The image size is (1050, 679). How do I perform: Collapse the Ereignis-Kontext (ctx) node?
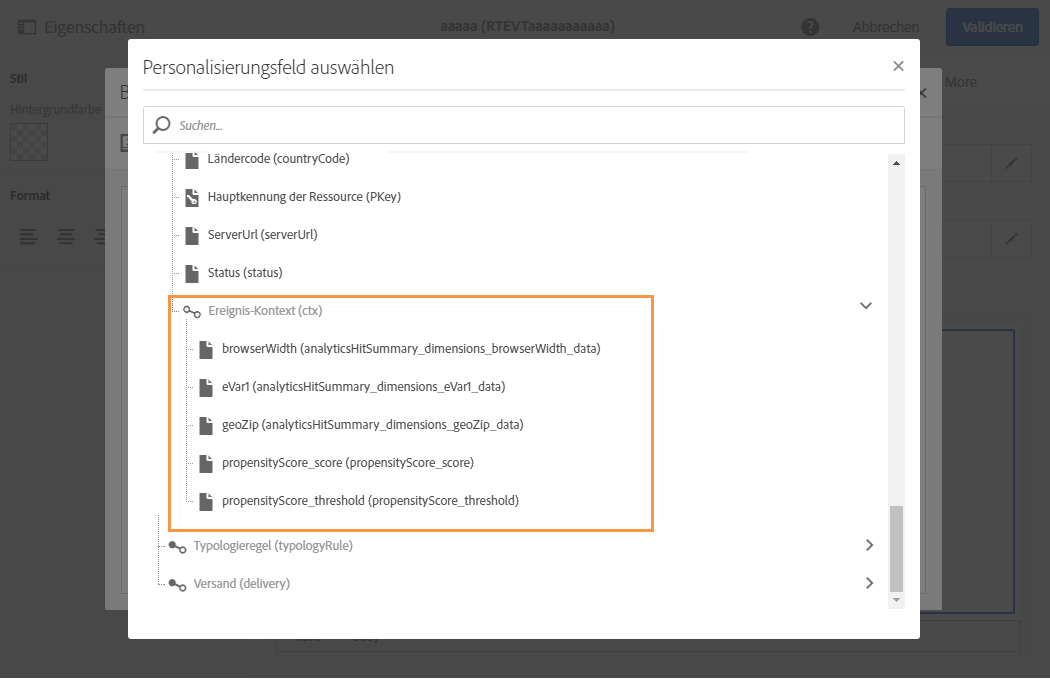point(866,306)
